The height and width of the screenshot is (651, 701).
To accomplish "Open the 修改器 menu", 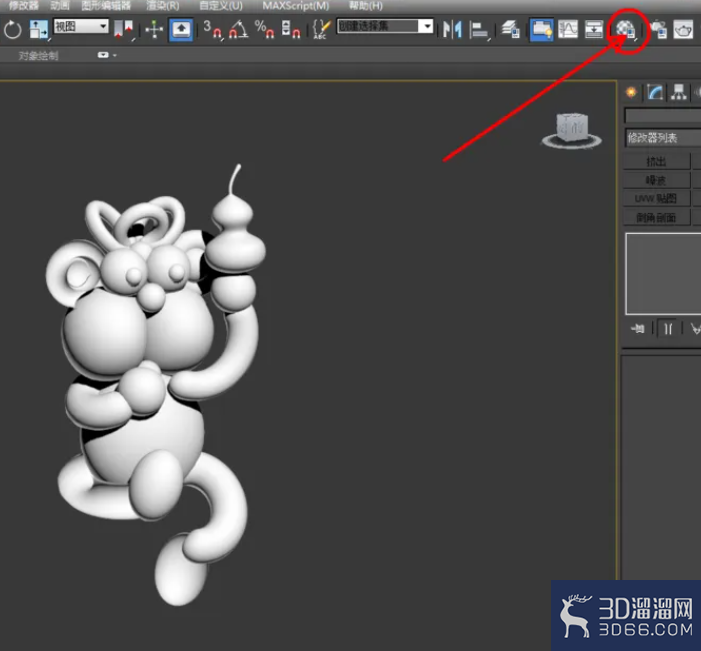I will [24, 6].
